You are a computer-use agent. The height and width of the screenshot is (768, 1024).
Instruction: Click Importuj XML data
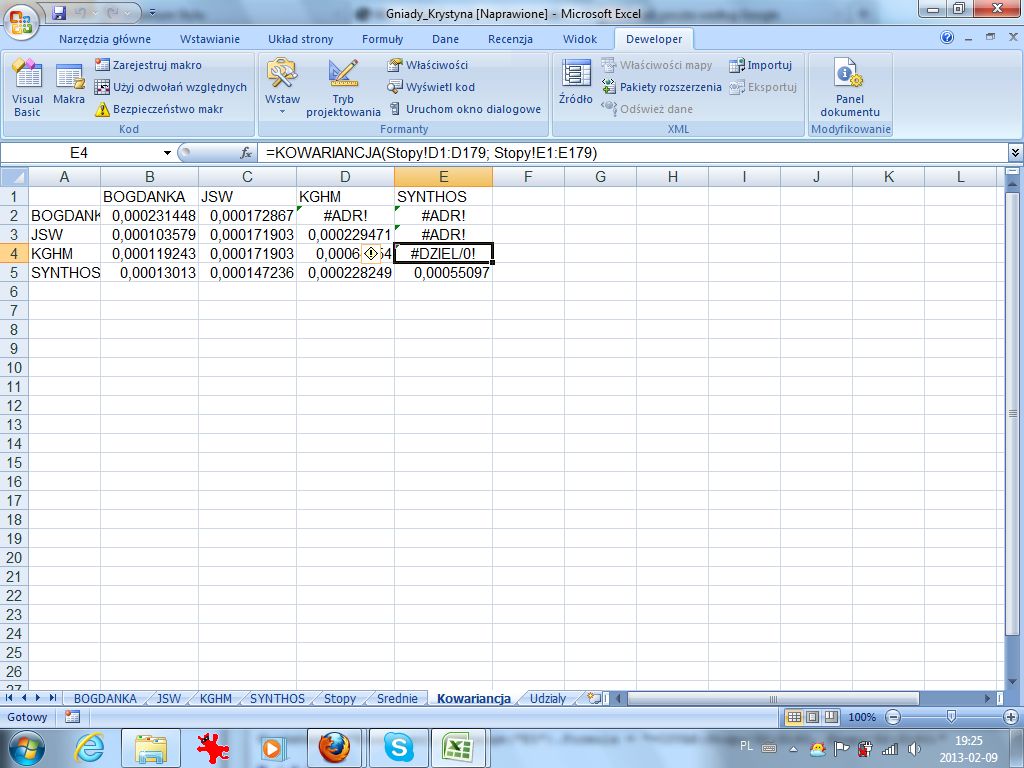tap(761, 65)
